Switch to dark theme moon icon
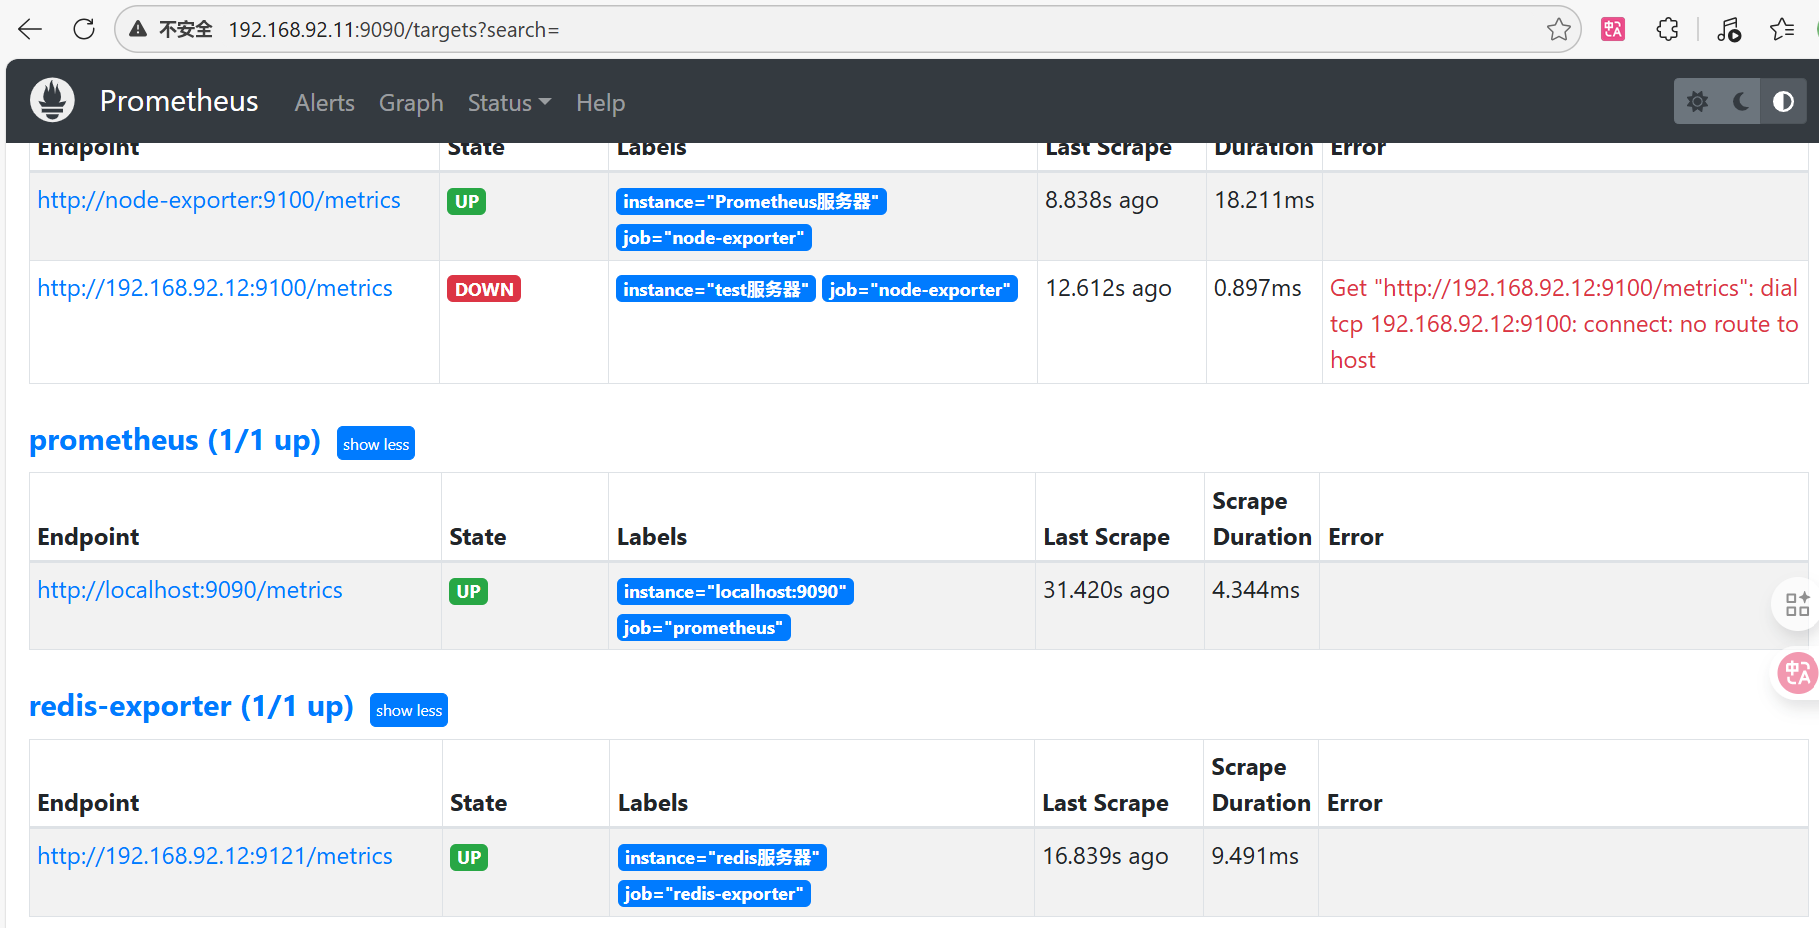 click(x=1740, y=101)
